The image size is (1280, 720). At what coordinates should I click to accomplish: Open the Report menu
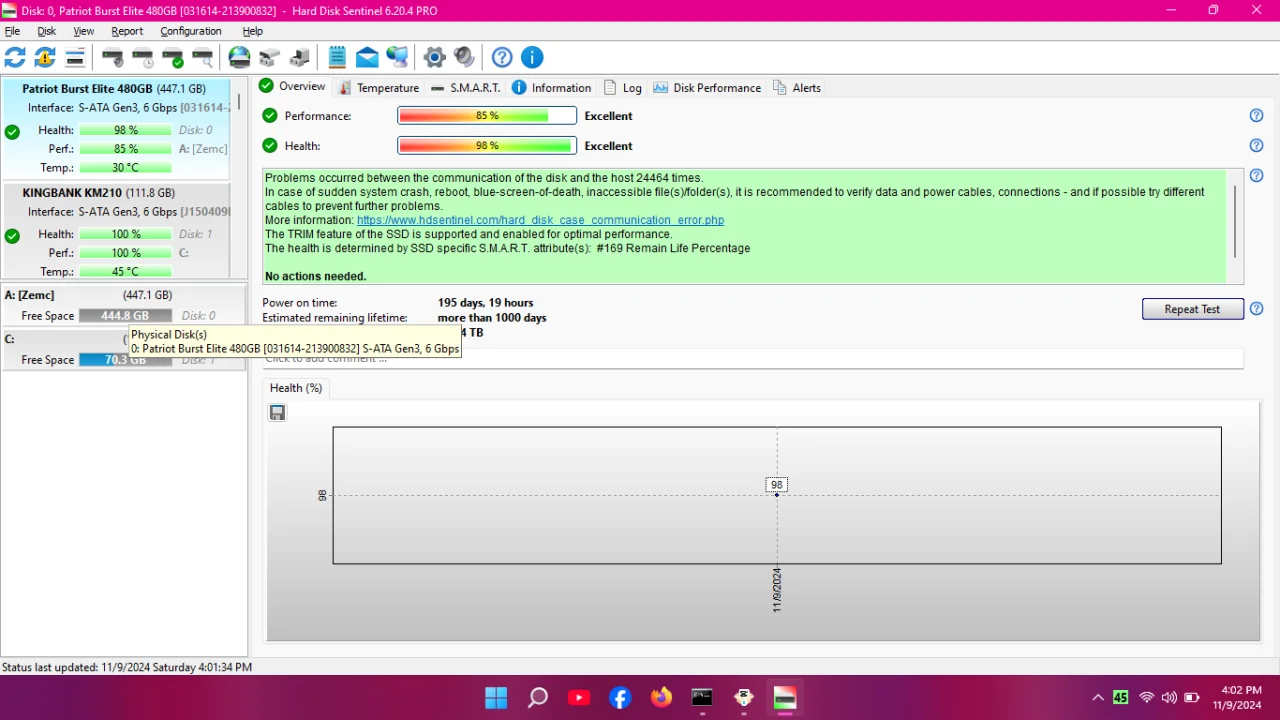coord(127,31)
